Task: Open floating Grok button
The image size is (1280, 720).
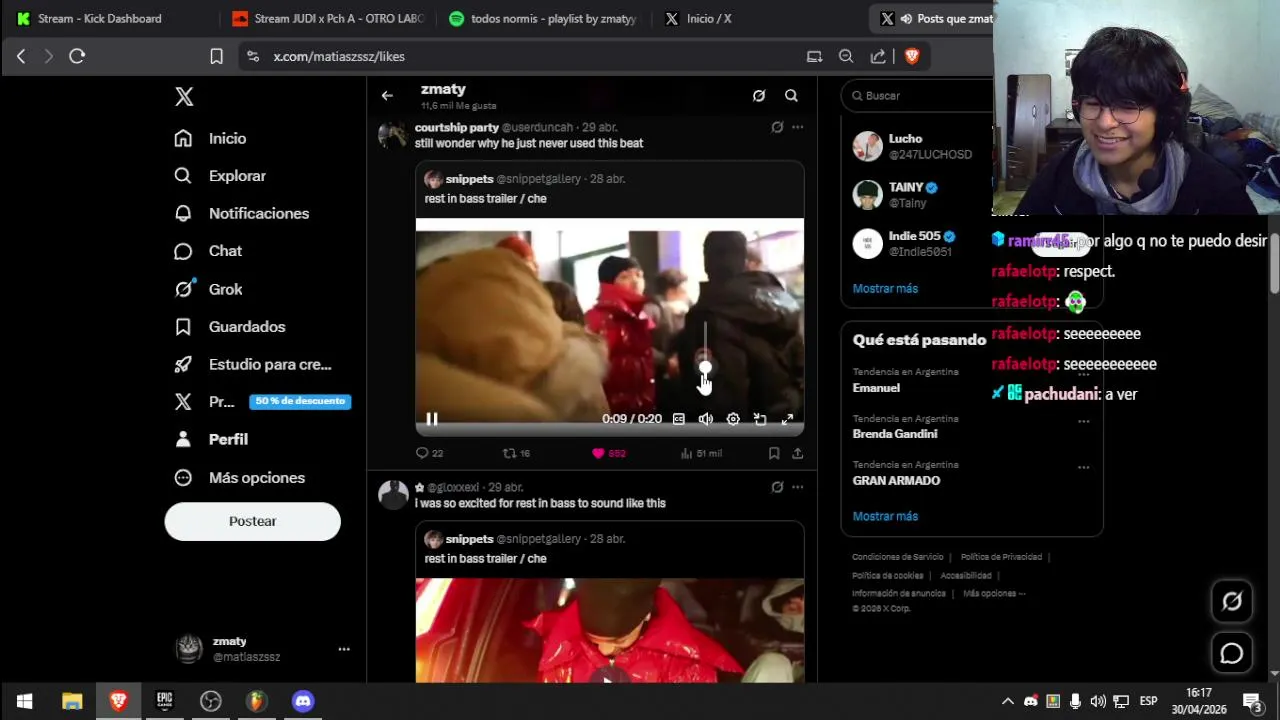Action: click(x=1232, y=601)
